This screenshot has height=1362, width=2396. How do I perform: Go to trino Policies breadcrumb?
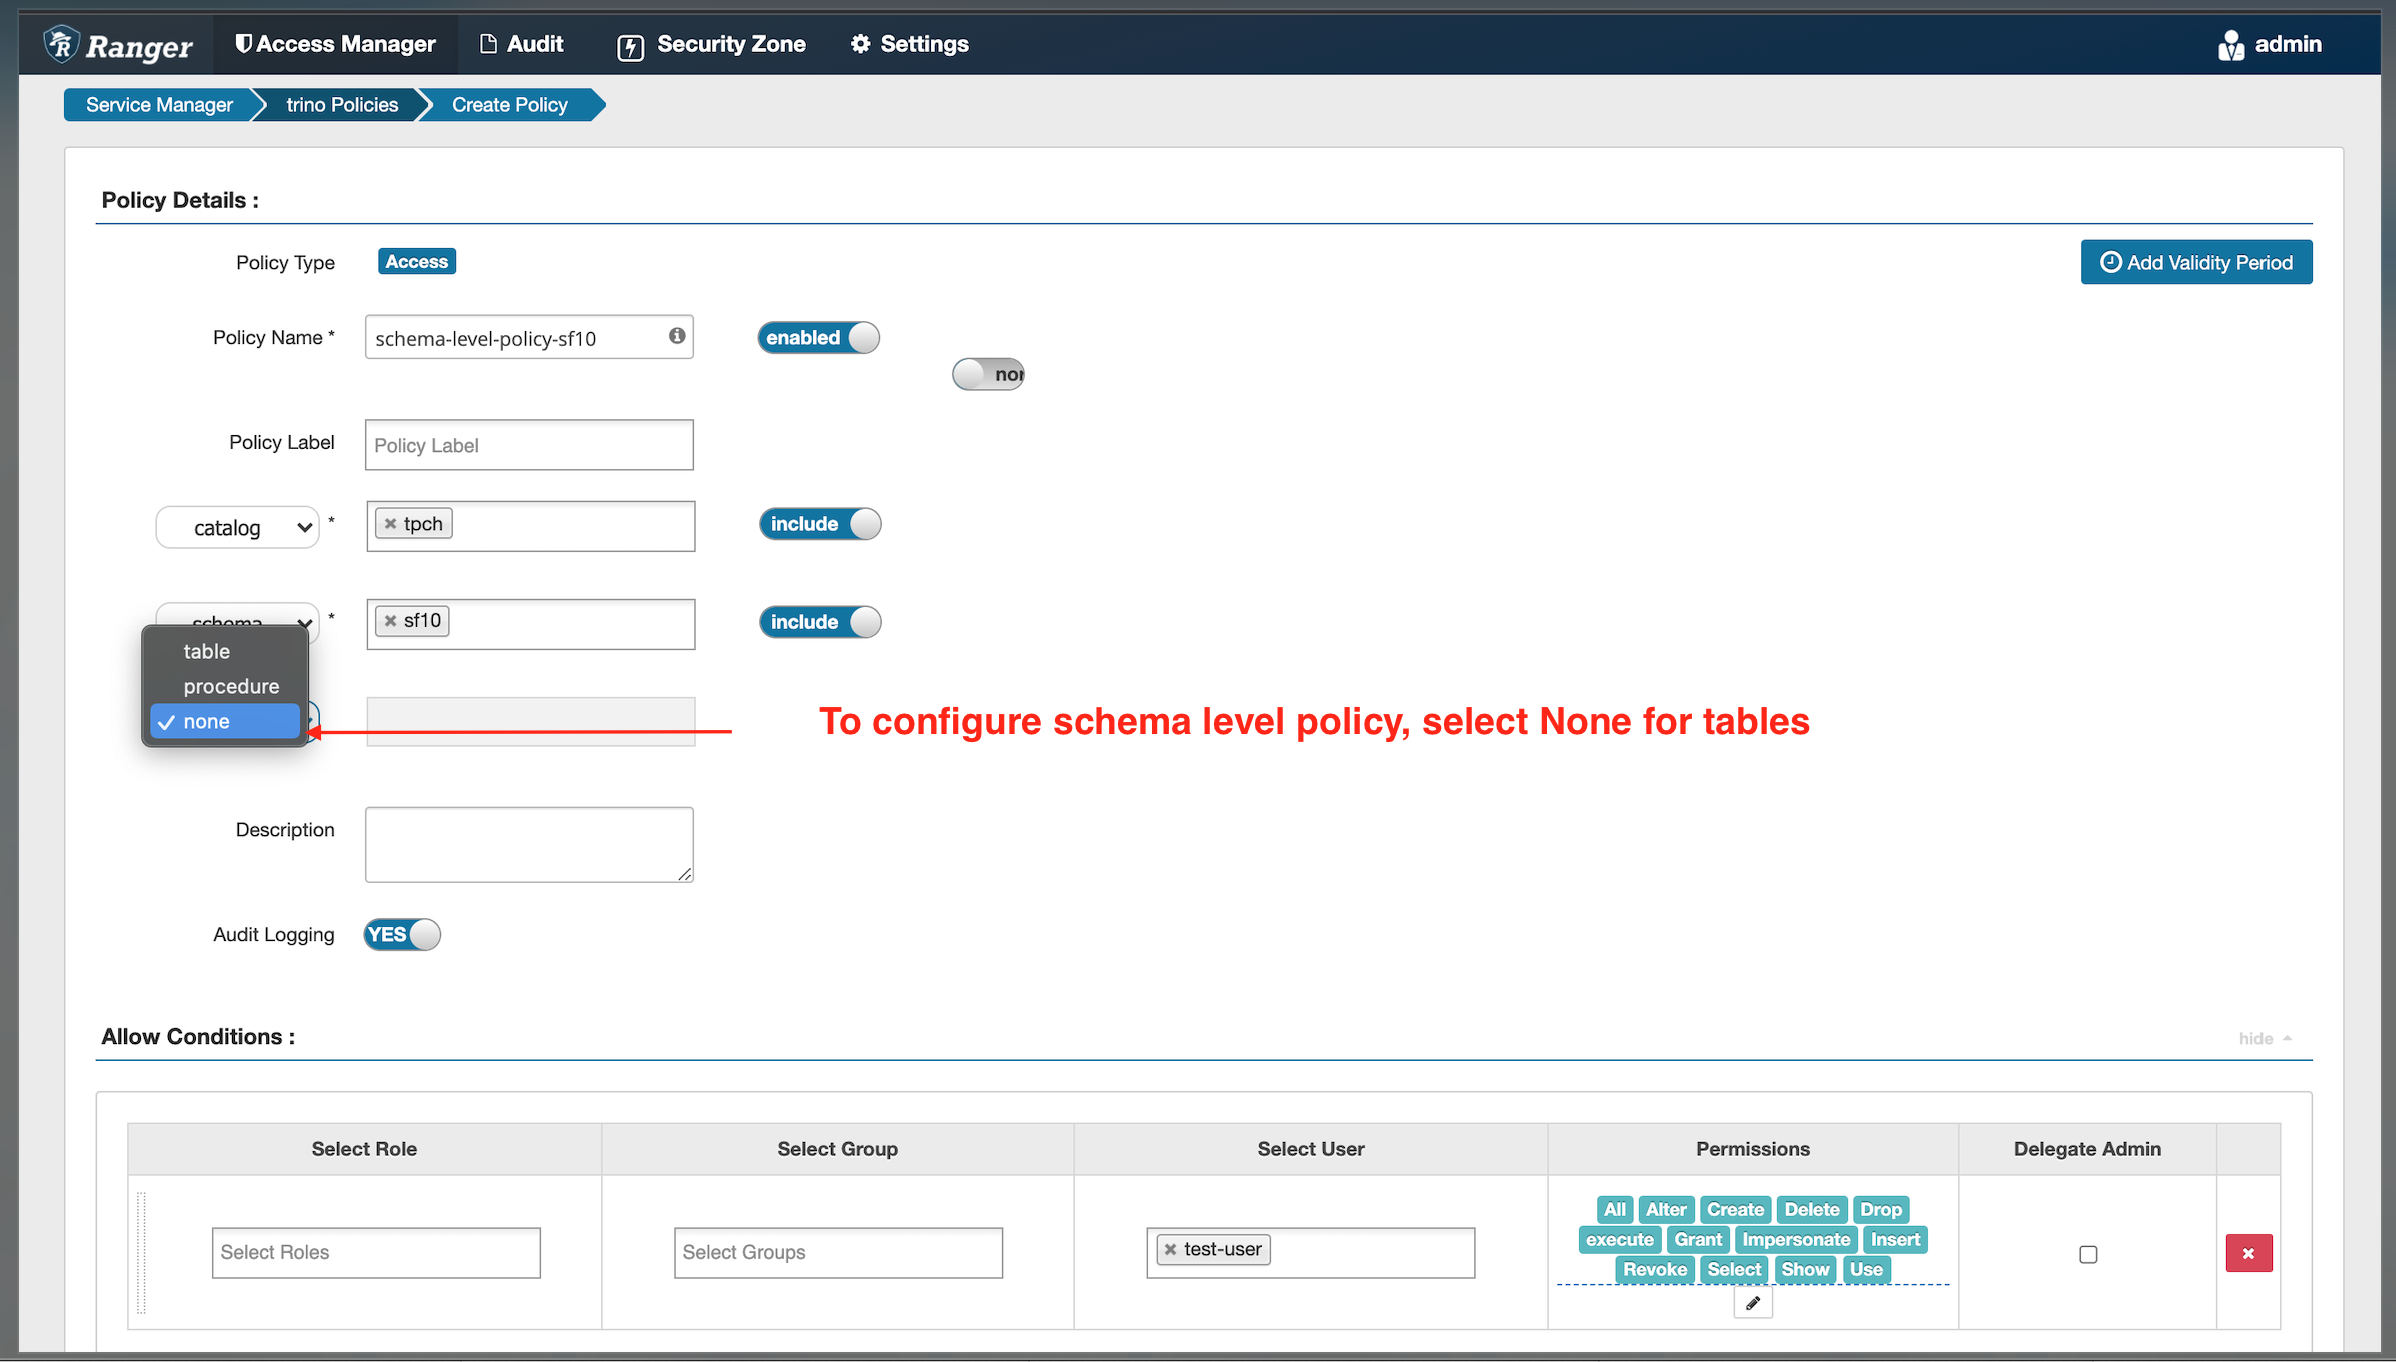pos(342,105)
